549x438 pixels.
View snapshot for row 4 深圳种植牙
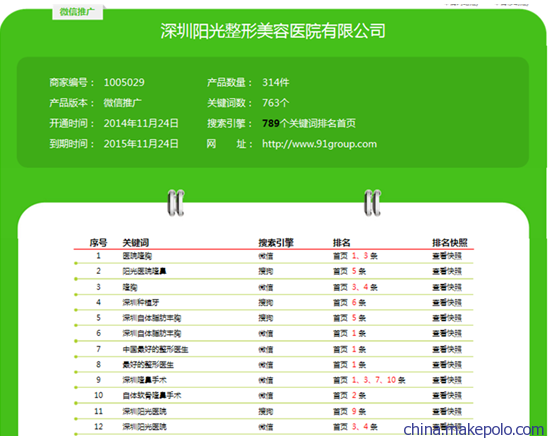click(x=447, y=303)
